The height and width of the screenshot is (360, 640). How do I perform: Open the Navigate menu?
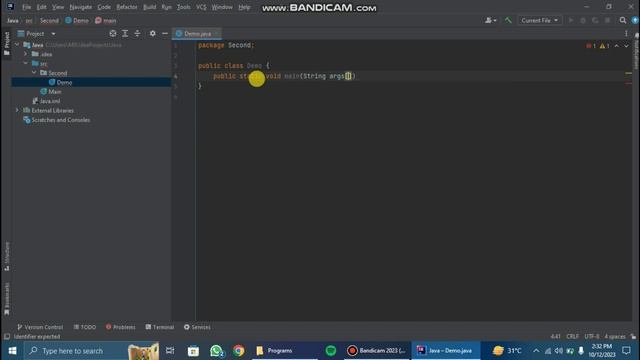pyautogui.click(x=80, y=7)
